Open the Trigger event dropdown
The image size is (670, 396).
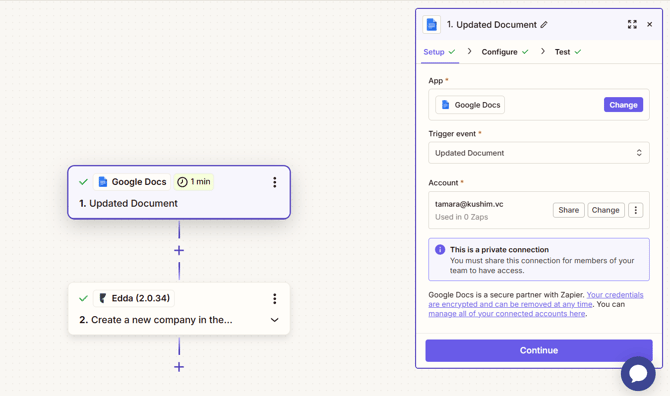pyautogui.click(x=539, y=153)
